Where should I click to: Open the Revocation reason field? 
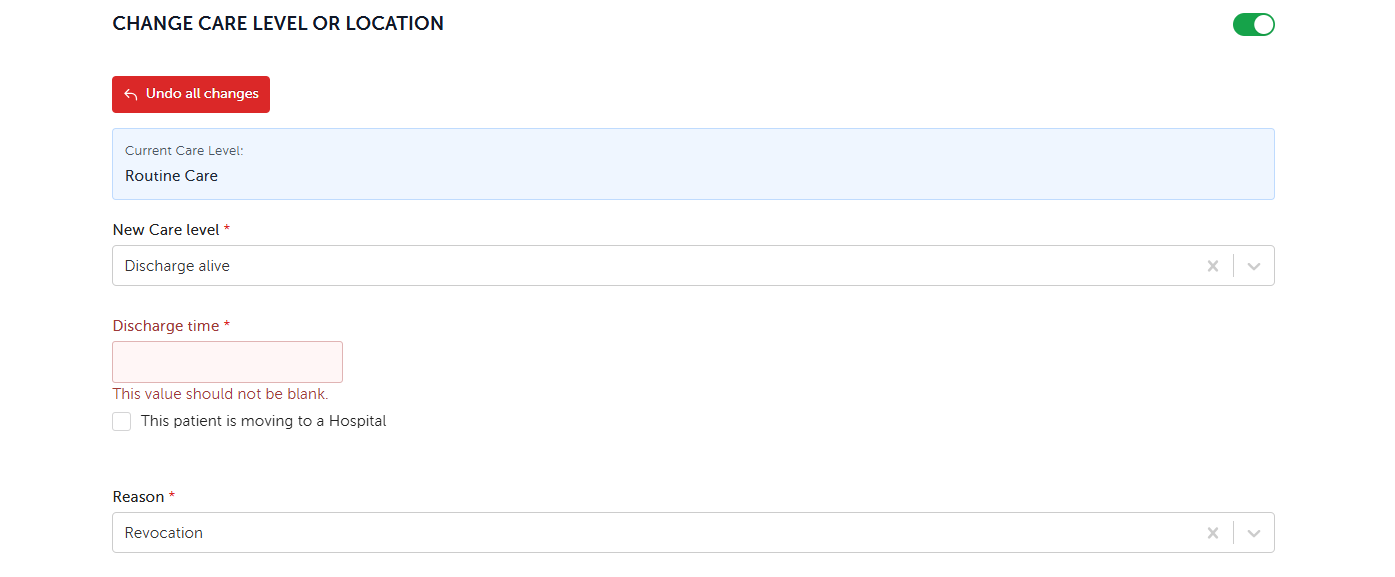(x=693, y=533)
